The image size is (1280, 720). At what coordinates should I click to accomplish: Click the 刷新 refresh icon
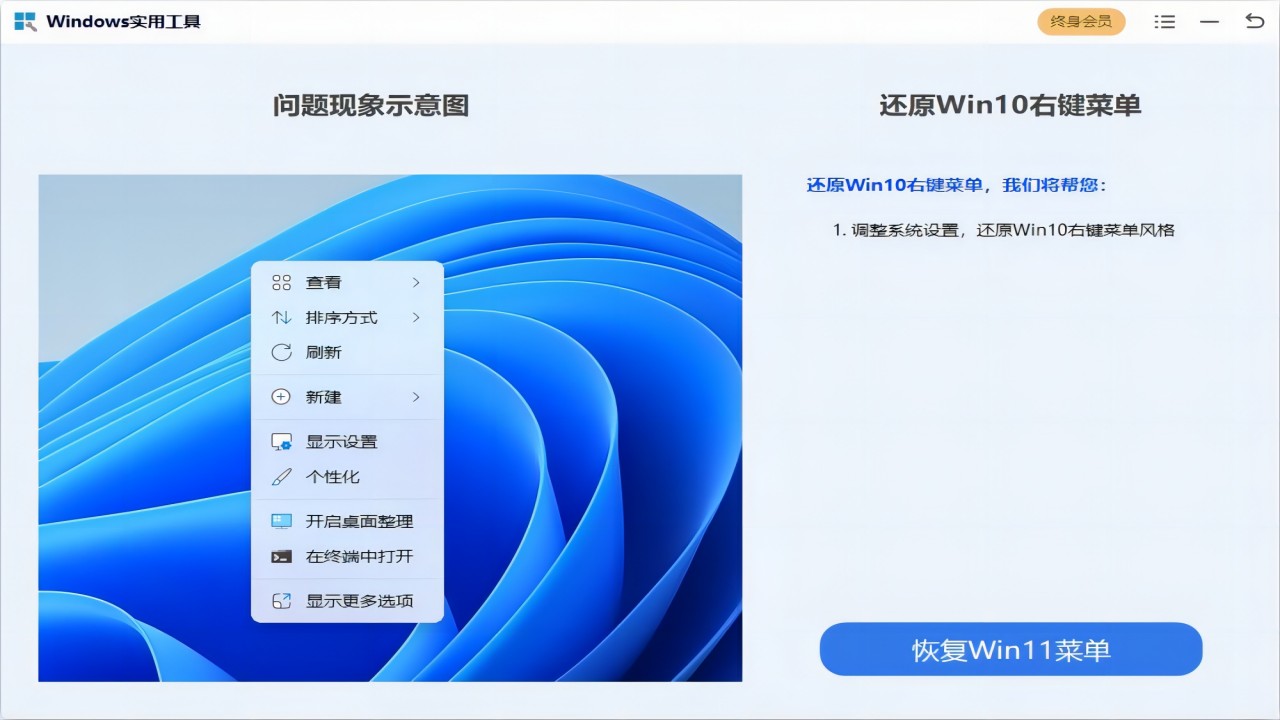[x=281, y=352]
